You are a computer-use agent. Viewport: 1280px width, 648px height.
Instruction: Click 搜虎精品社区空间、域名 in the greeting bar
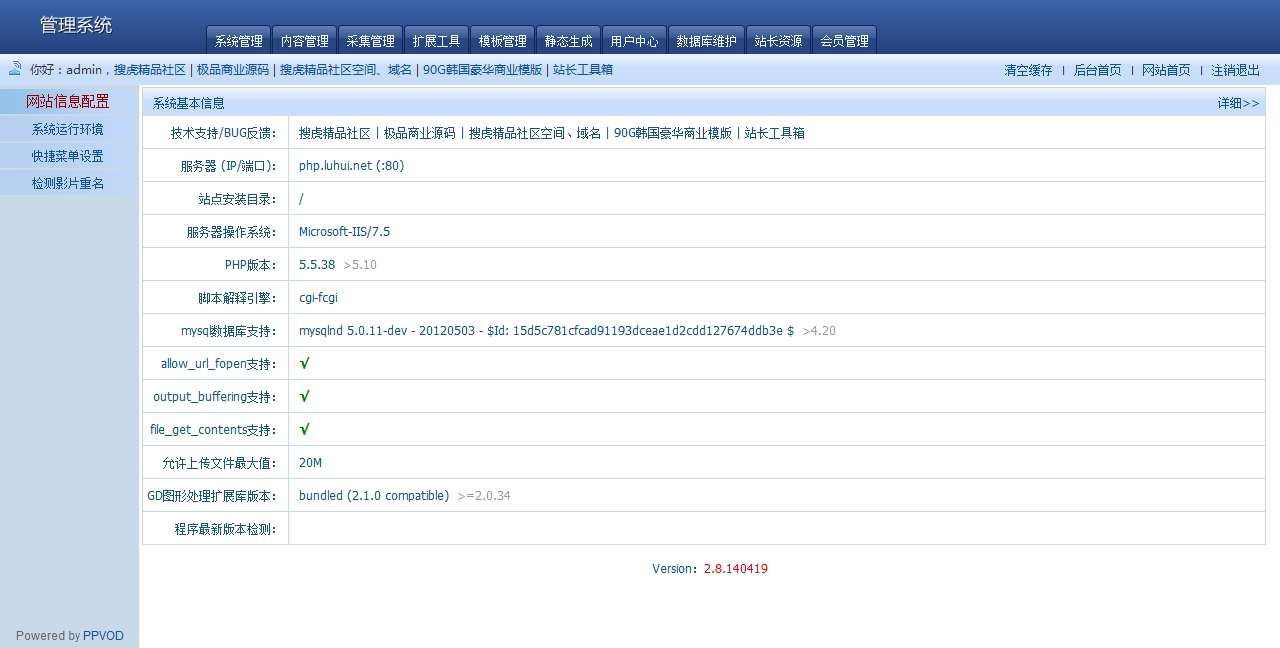coord(346,70)
